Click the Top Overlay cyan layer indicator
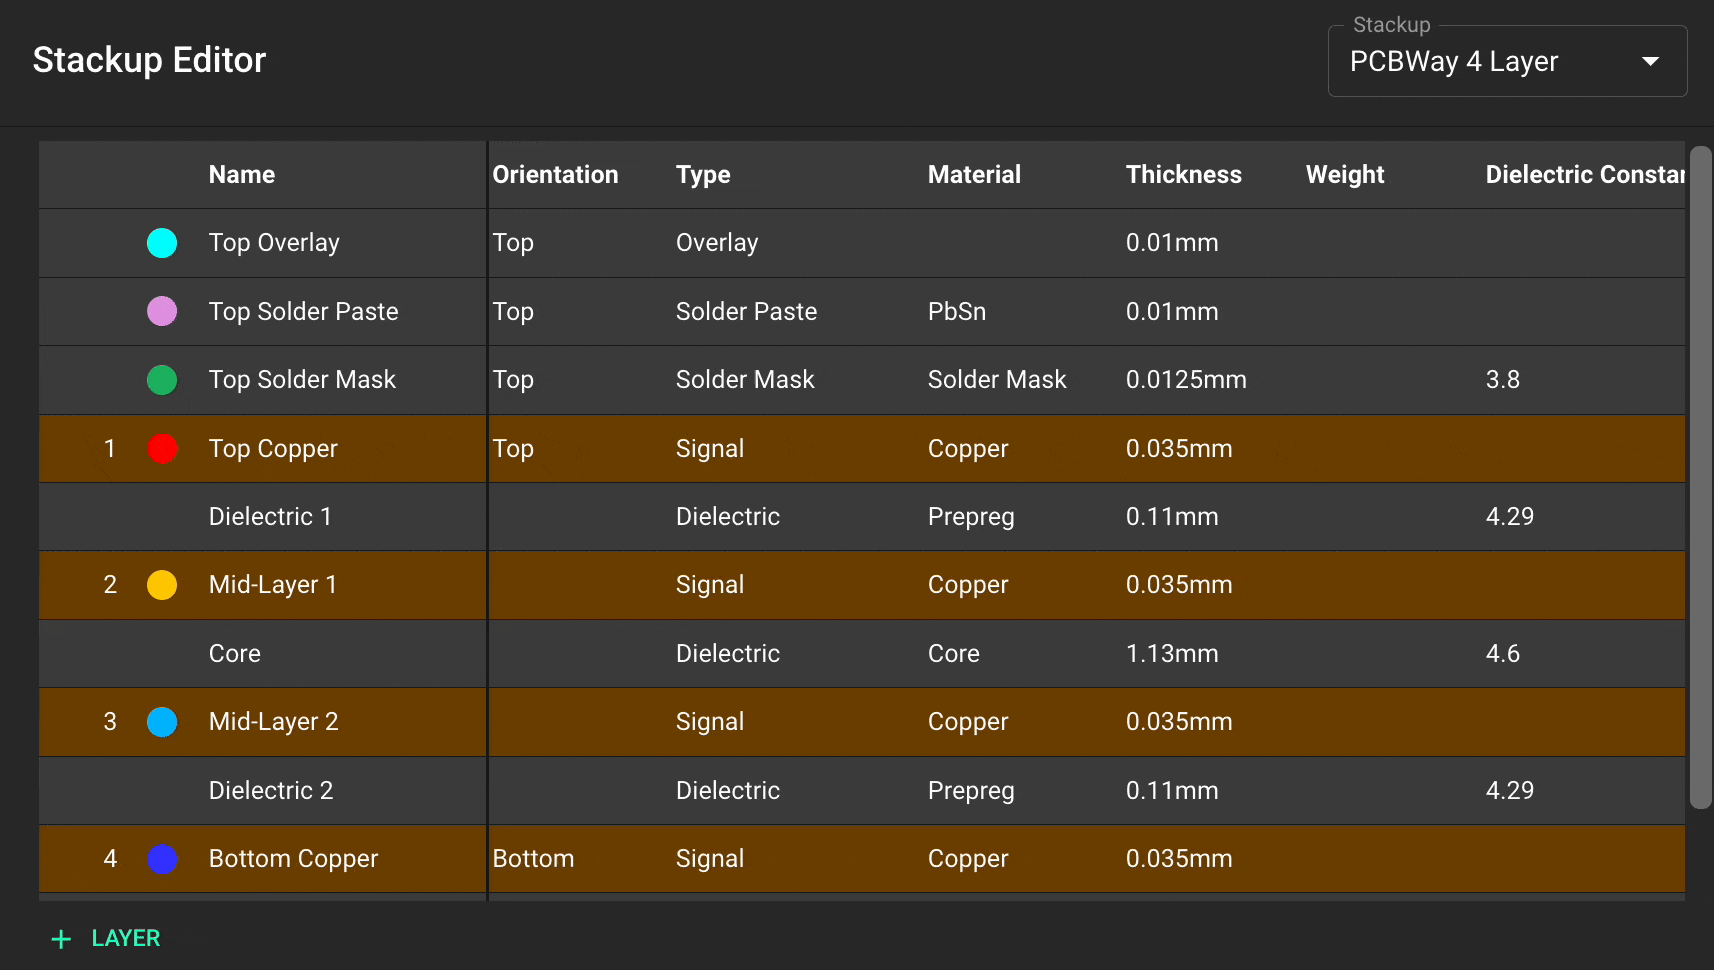This screenshot has height=970, width=1714. tap(162, 242)
